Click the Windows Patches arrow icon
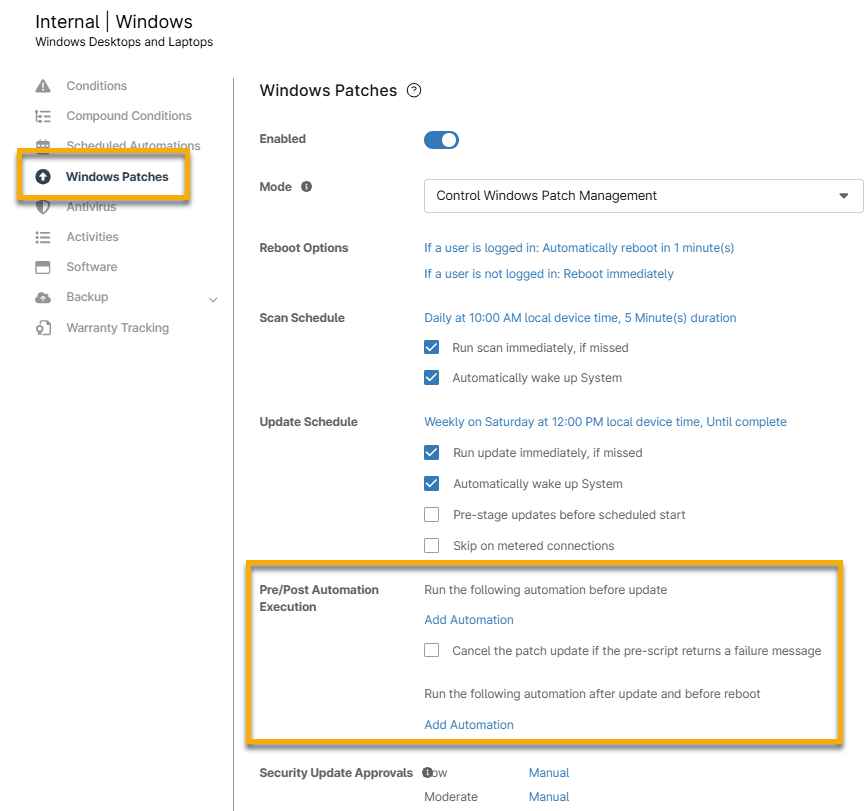Image resolution: width=866 pixels, height=811 pixels. click(43, 177)
